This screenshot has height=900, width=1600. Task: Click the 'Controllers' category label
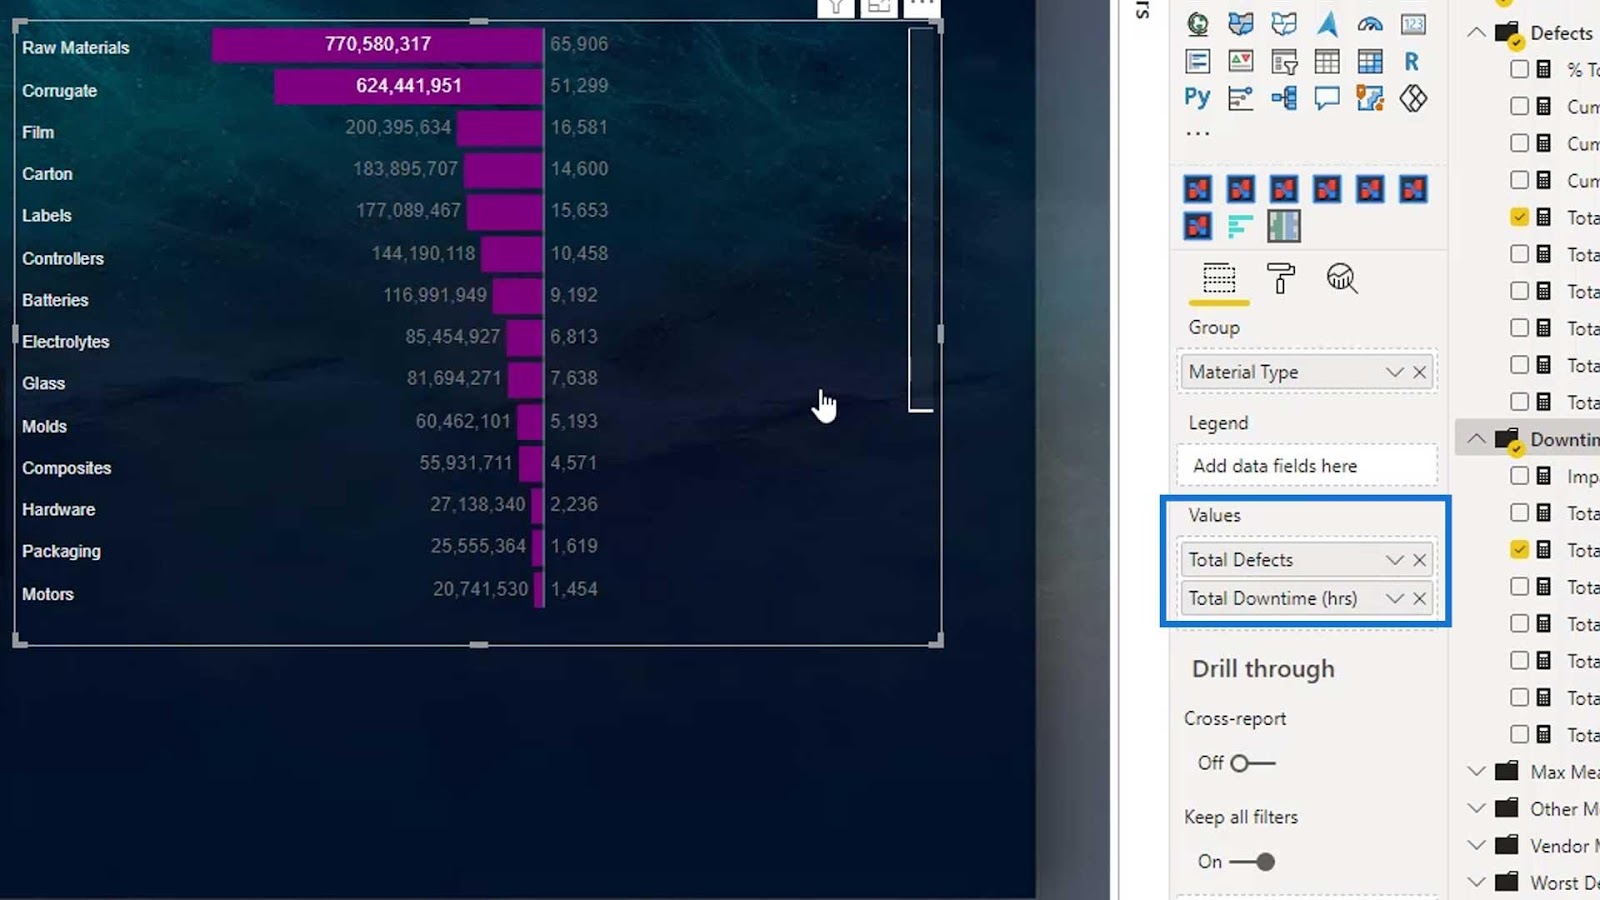tap(63, 259)
